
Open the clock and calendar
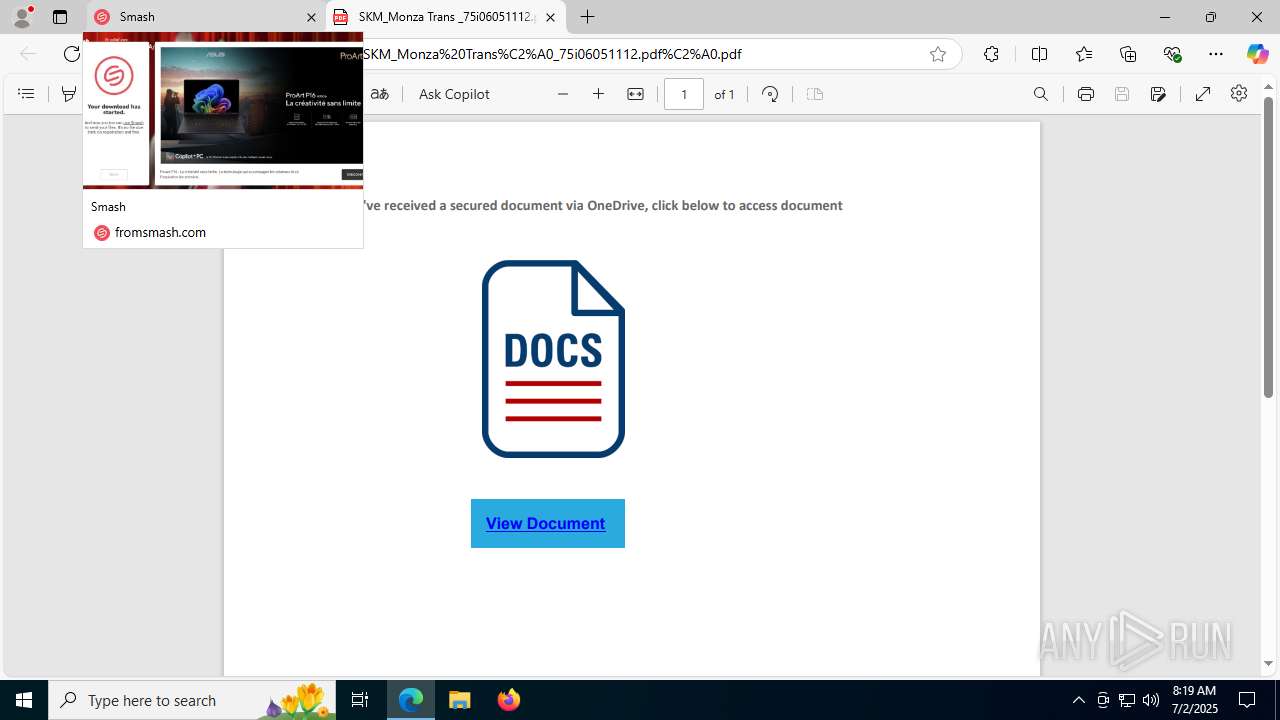pyautogui.click(x=1194, y=700)
